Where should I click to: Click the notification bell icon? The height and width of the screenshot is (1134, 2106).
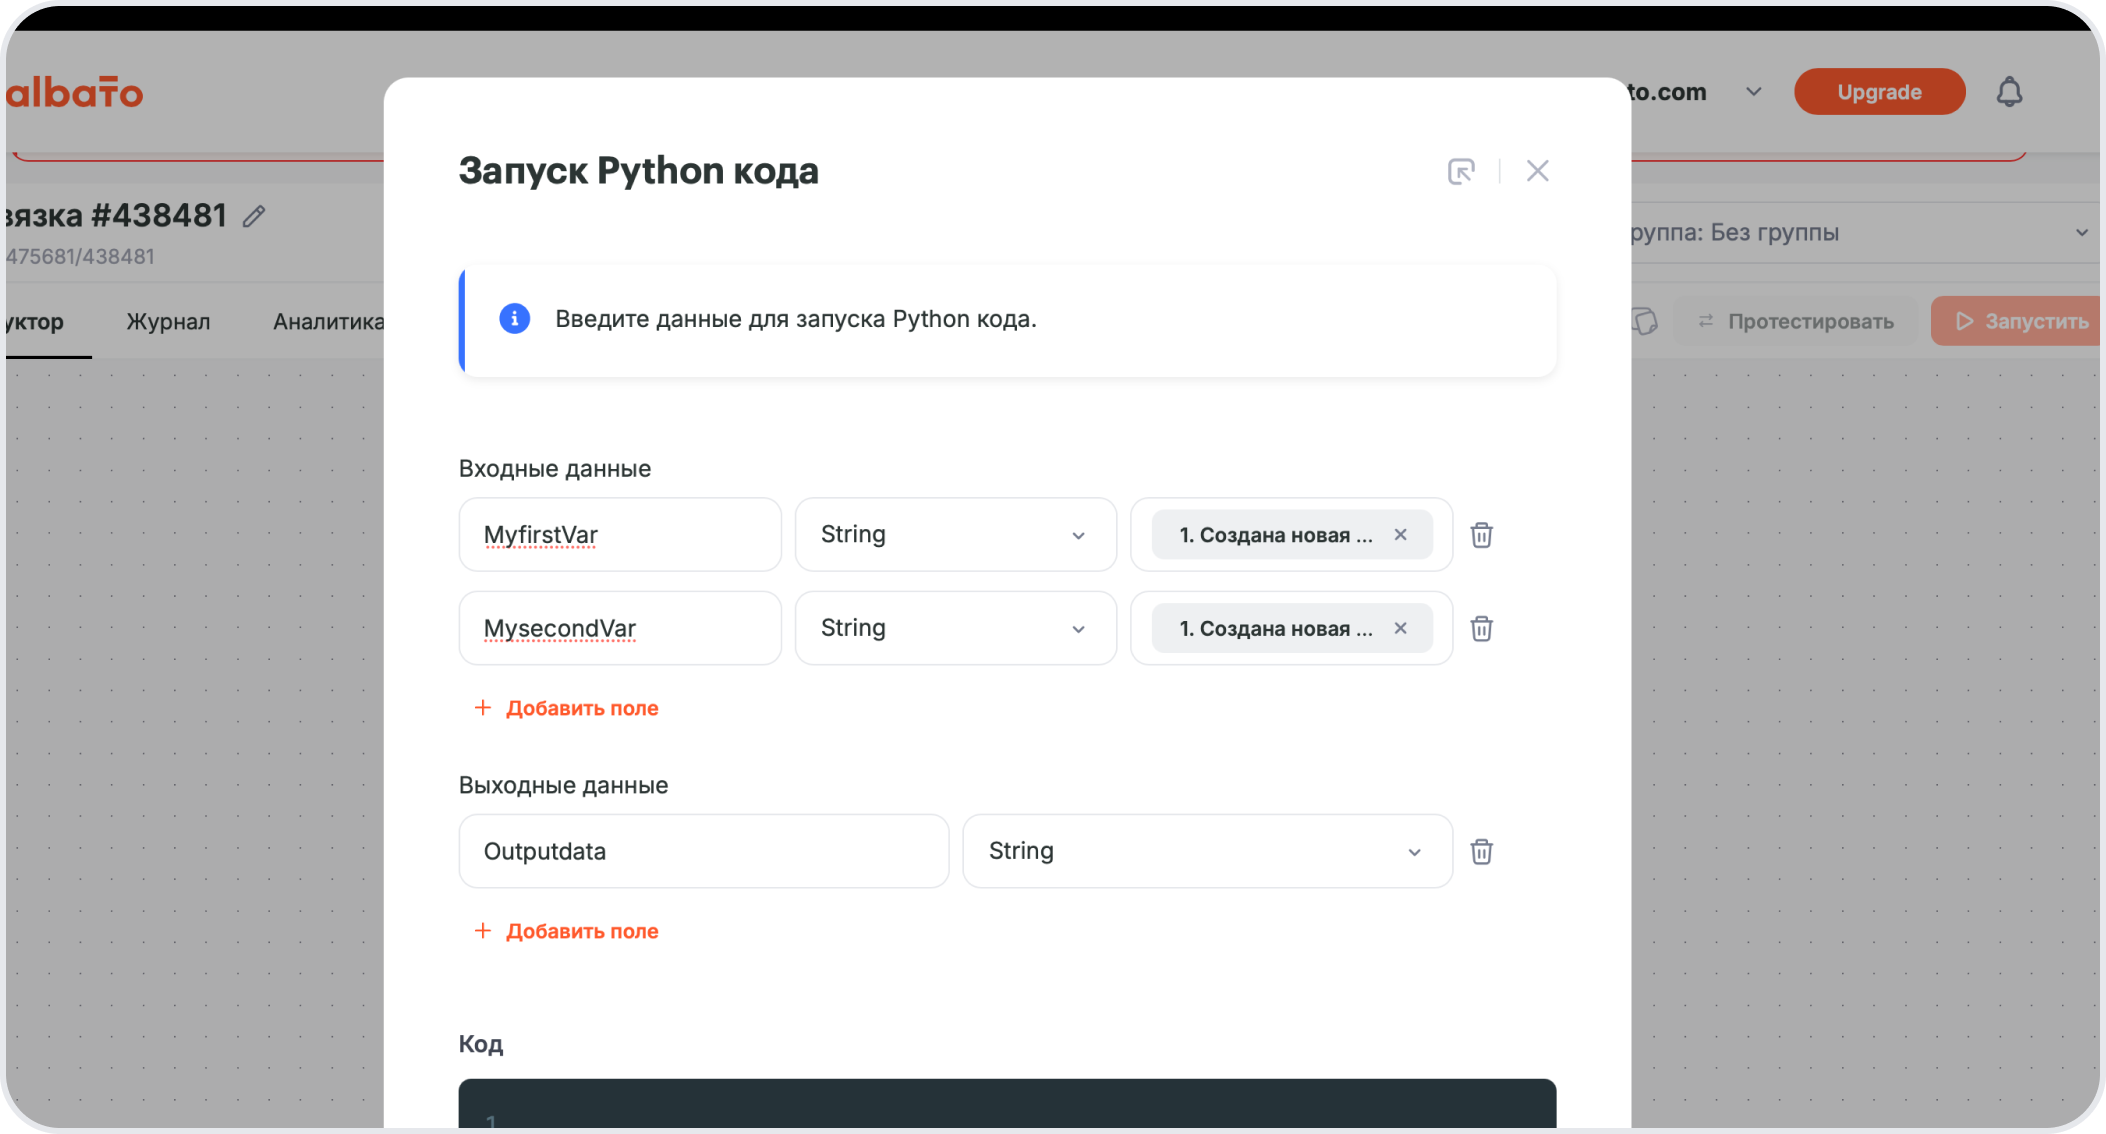click(x=2009, y=92)
